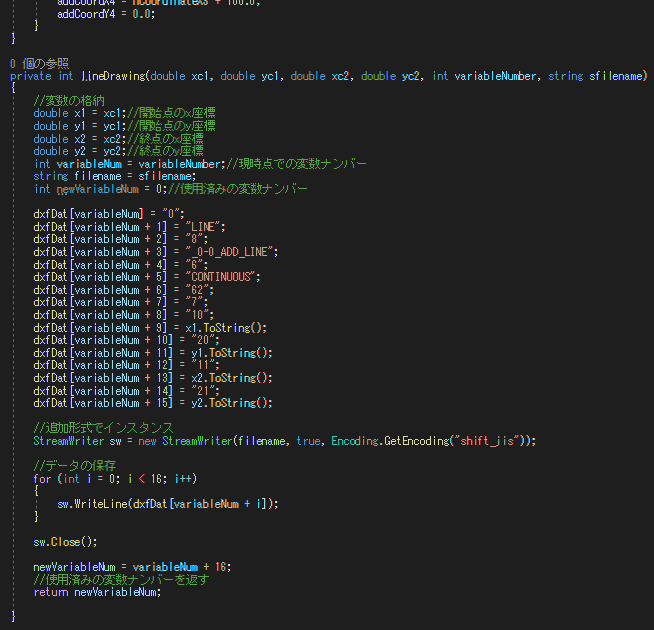
Task: Click "int variableNum = variableNumber;" declaration
Action: pos(130,164)
